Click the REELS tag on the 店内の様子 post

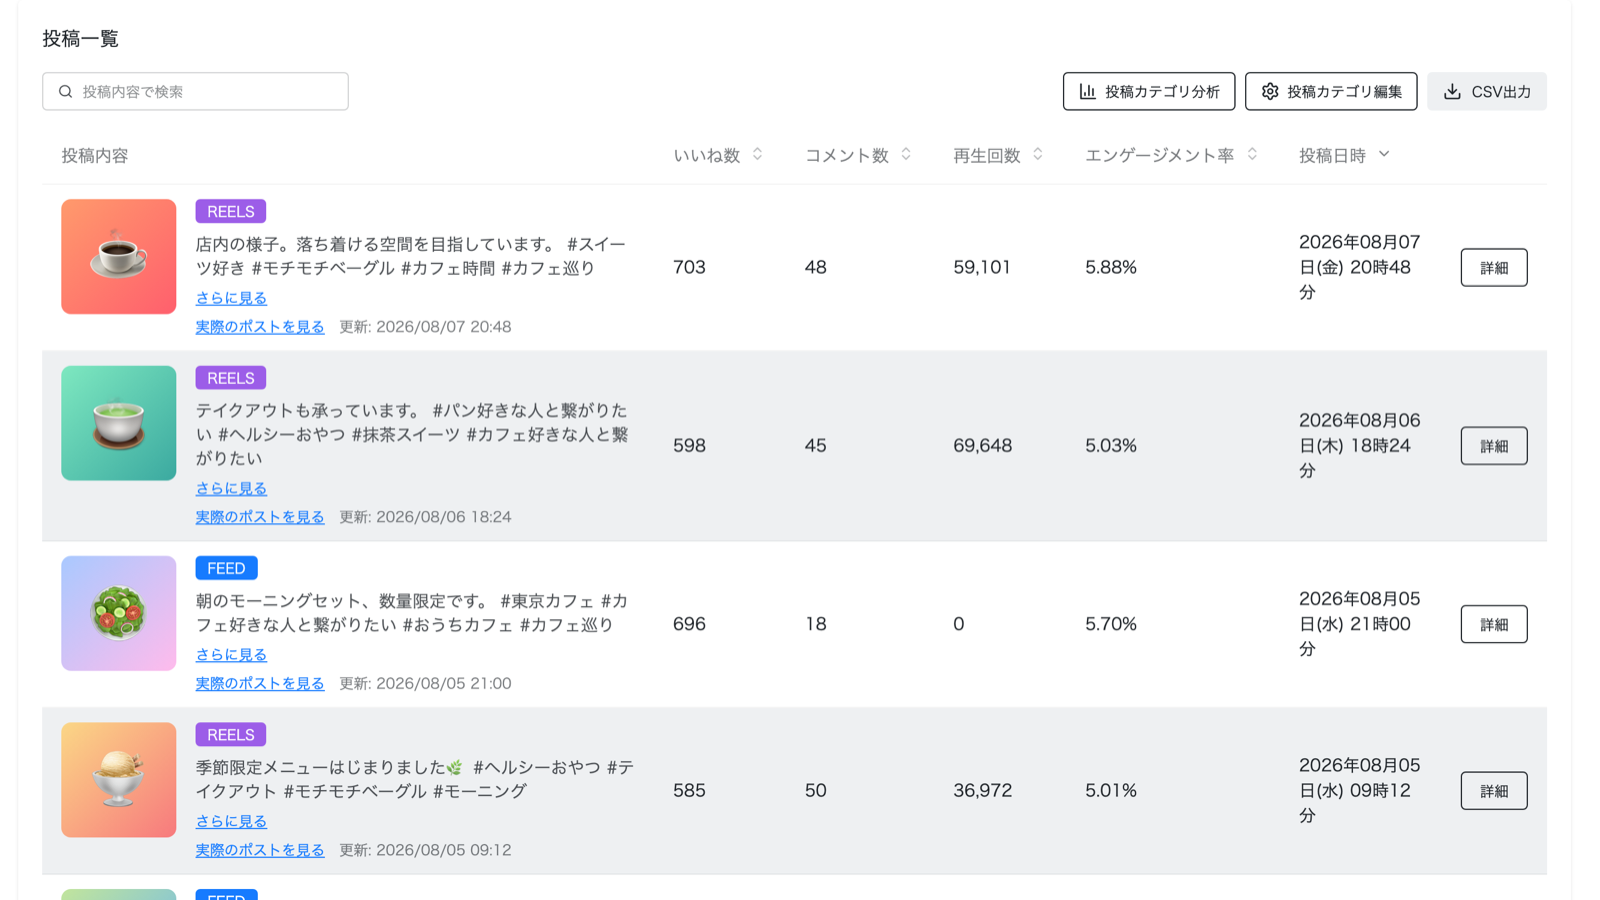230,211
